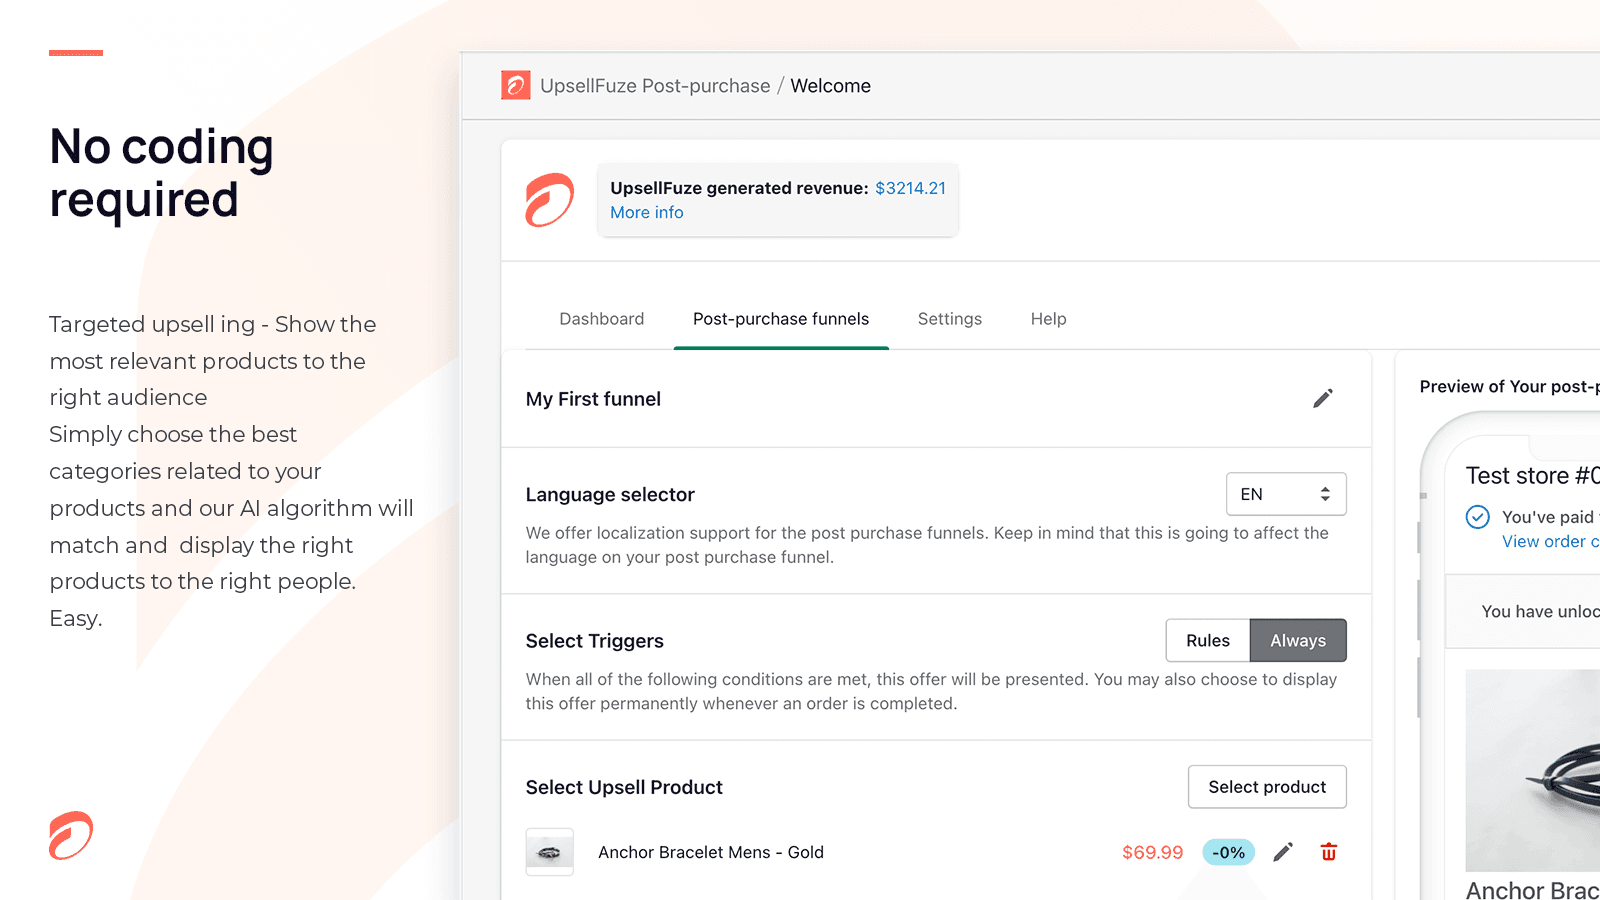Click the UpsellFuze logo in header breadcrumb
Image resolution: width=1600 pixels, height=900 pixels.
point(515,85)
